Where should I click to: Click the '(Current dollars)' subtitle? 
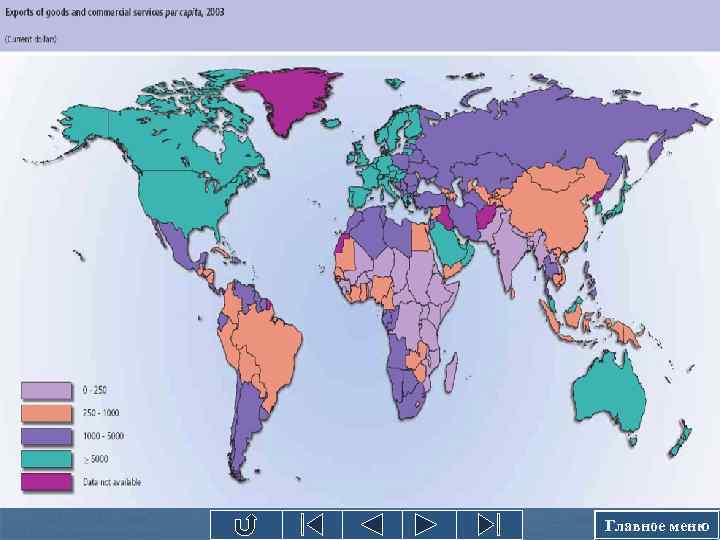tap(31, 39)
